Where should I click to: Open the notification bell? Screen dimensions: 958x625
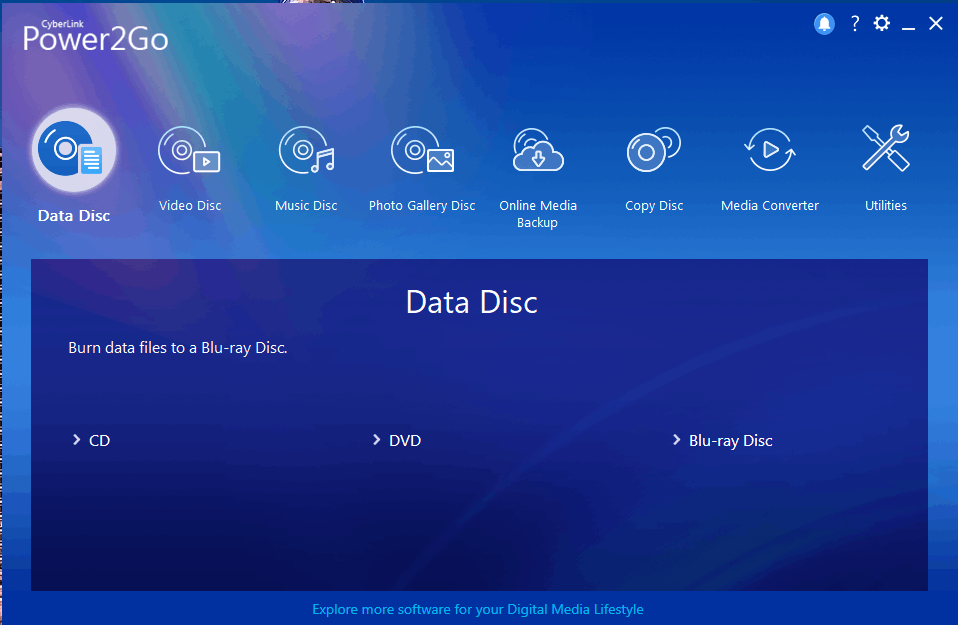click(x=823, y=23)
